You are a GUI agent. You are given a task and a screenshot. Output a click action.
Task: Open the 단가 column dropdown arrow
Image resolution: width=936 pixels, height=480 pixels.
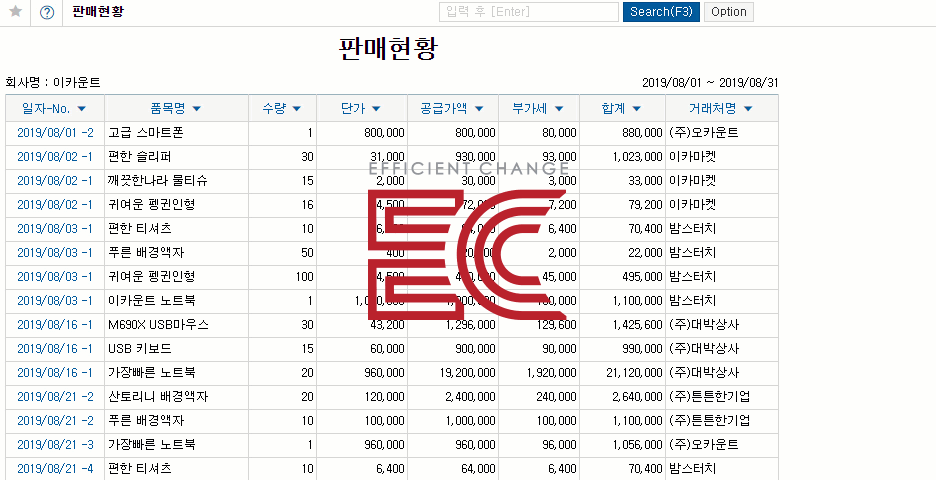point(376,109)
